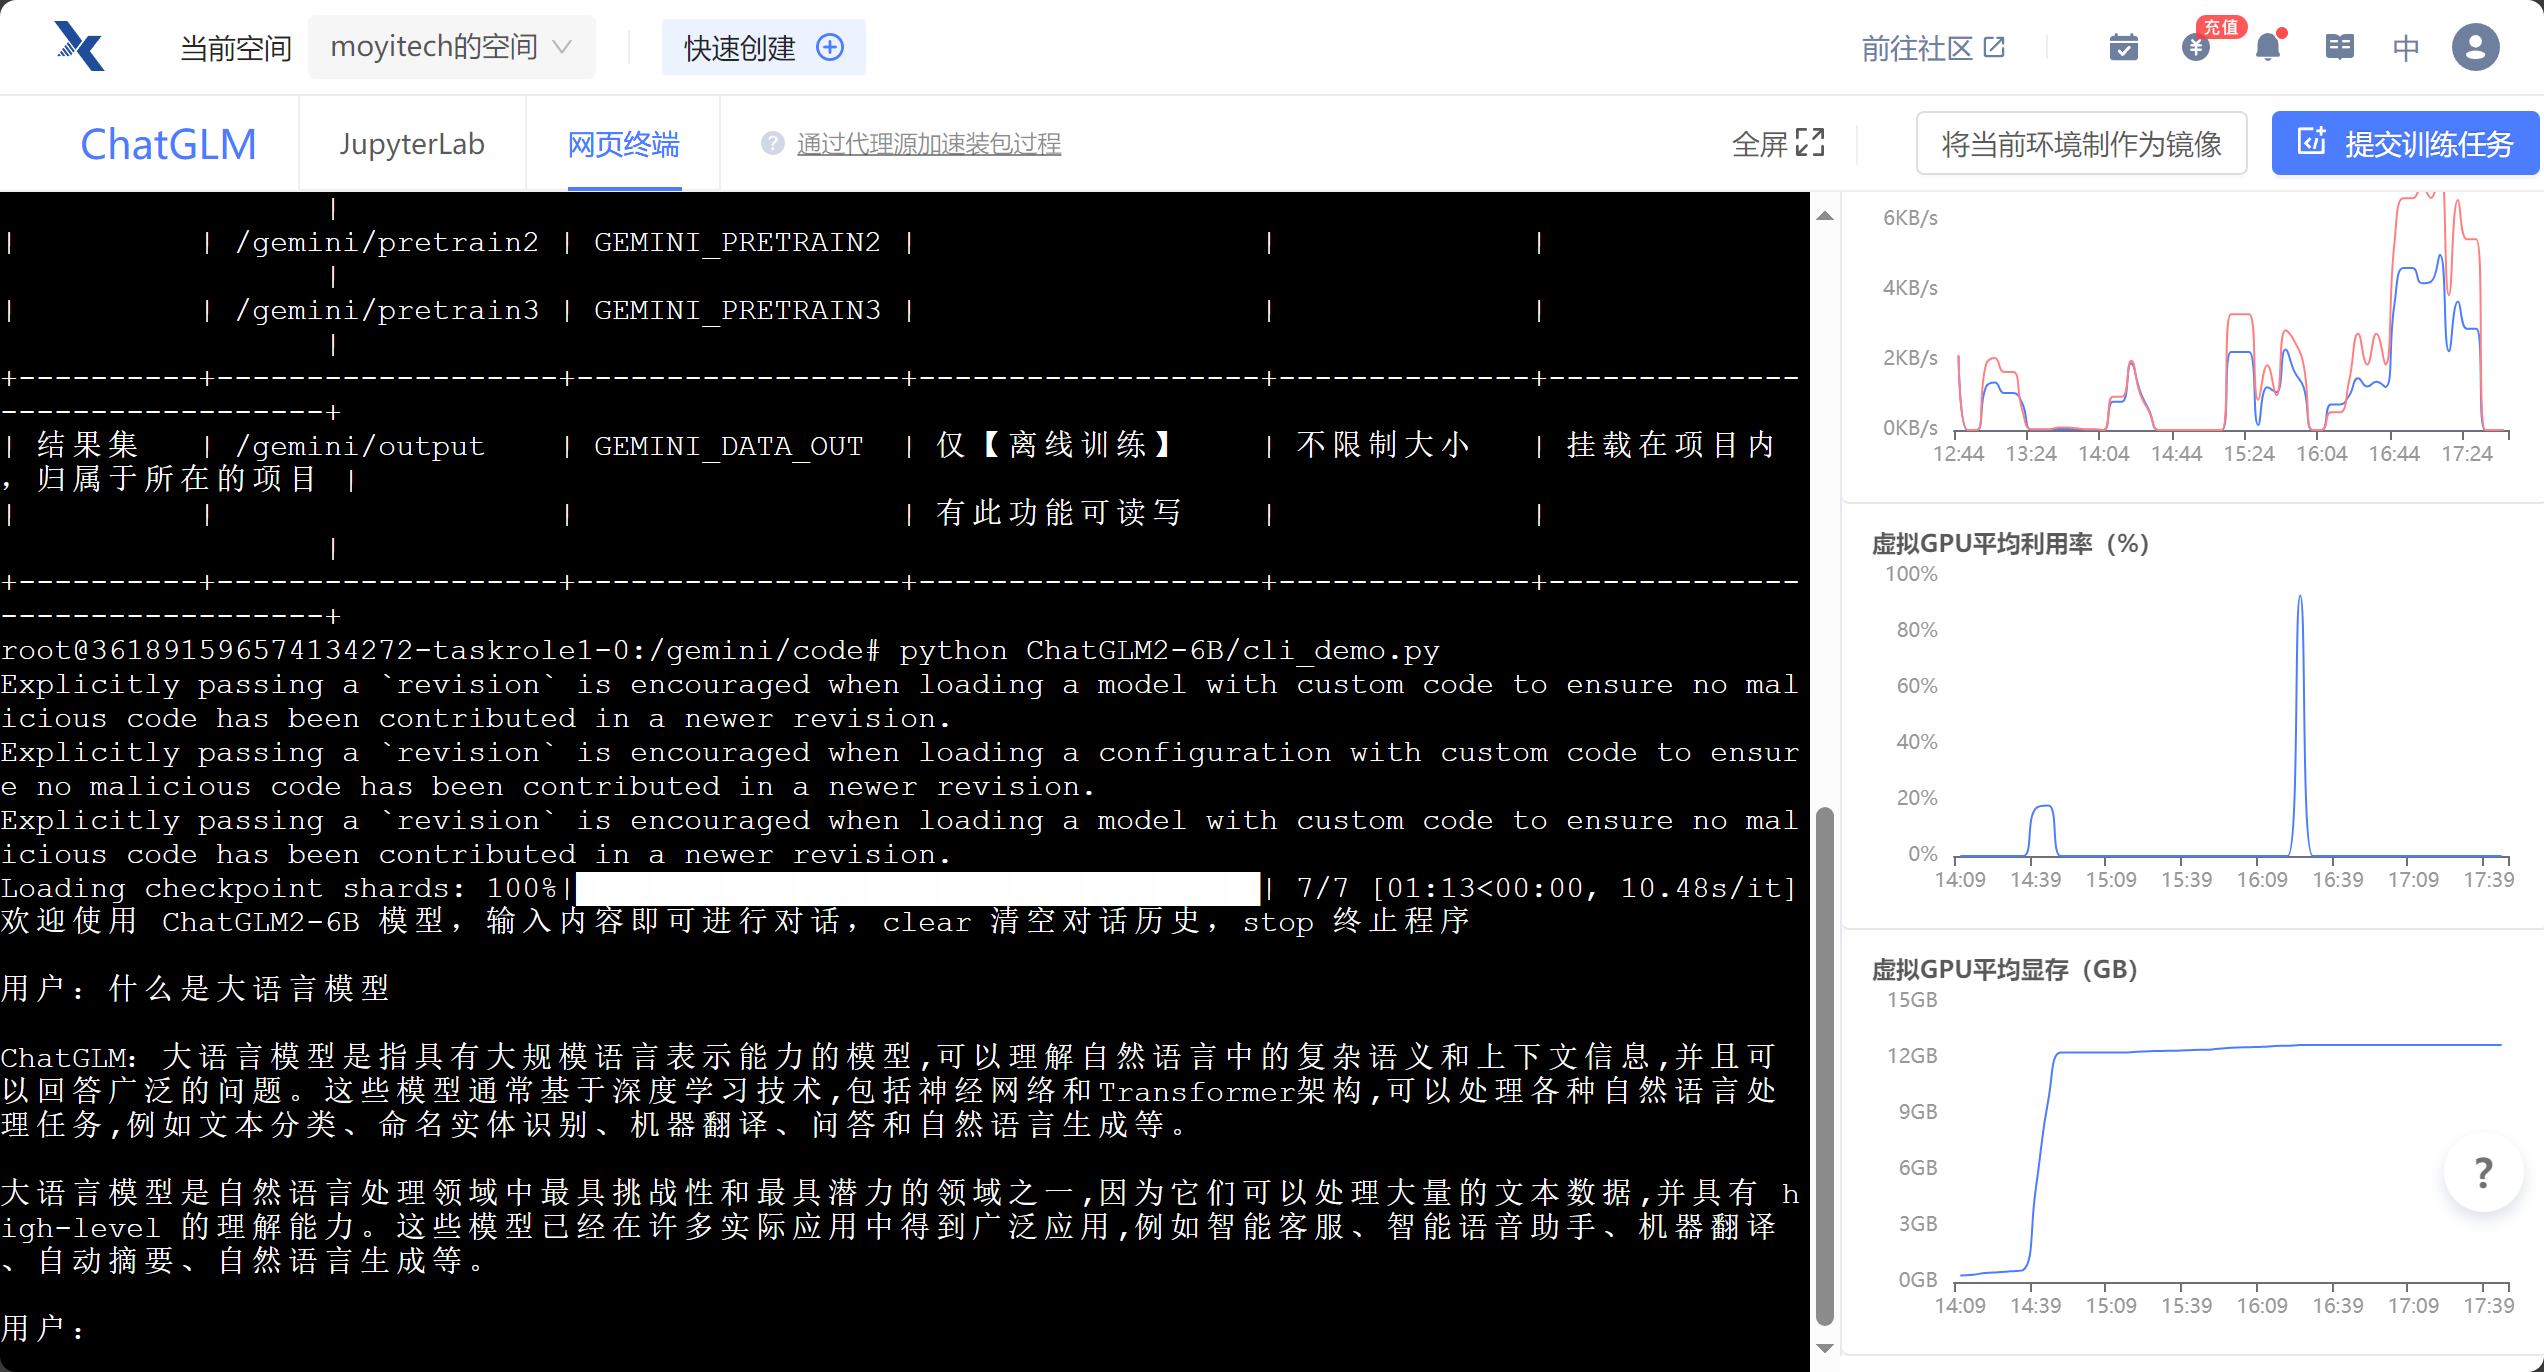Click the 当前空间 label

pos(235,47)
